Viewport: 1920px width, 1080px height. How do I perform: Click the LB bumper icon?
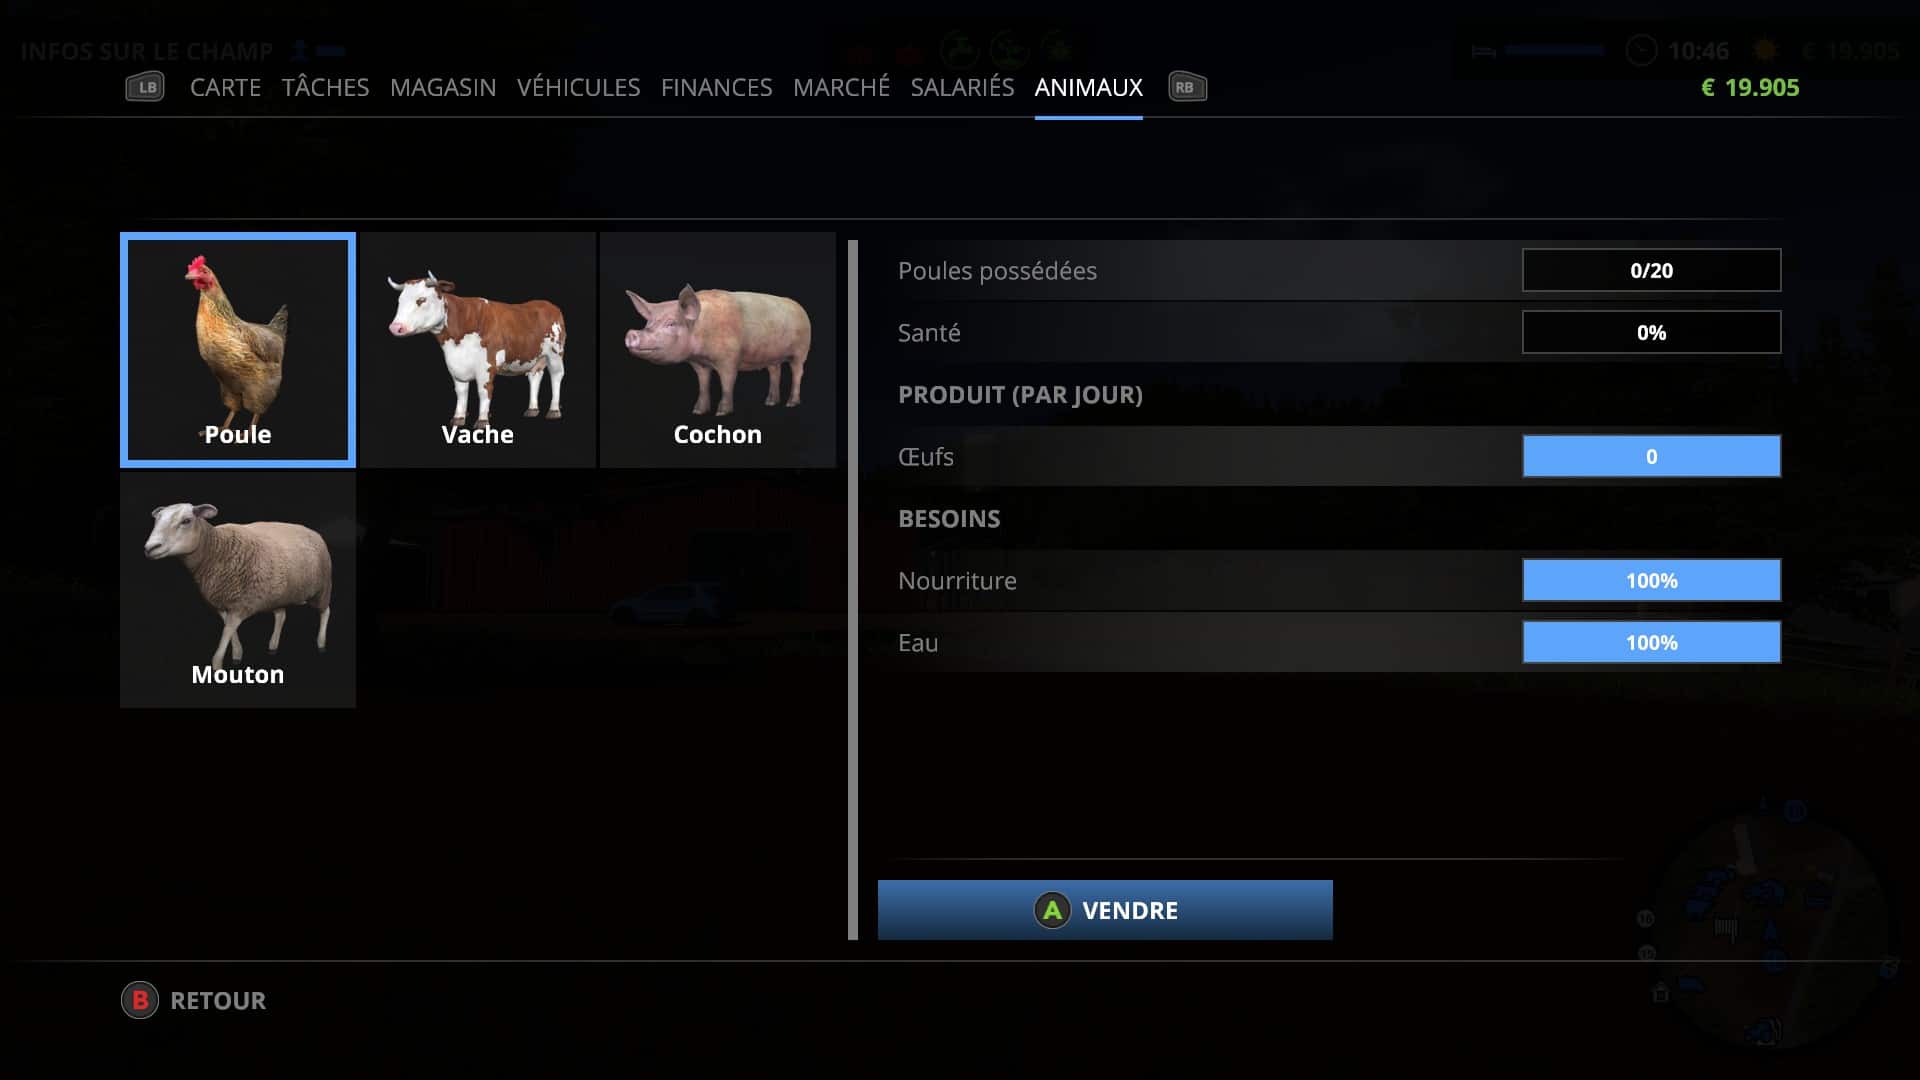point(145,87)
